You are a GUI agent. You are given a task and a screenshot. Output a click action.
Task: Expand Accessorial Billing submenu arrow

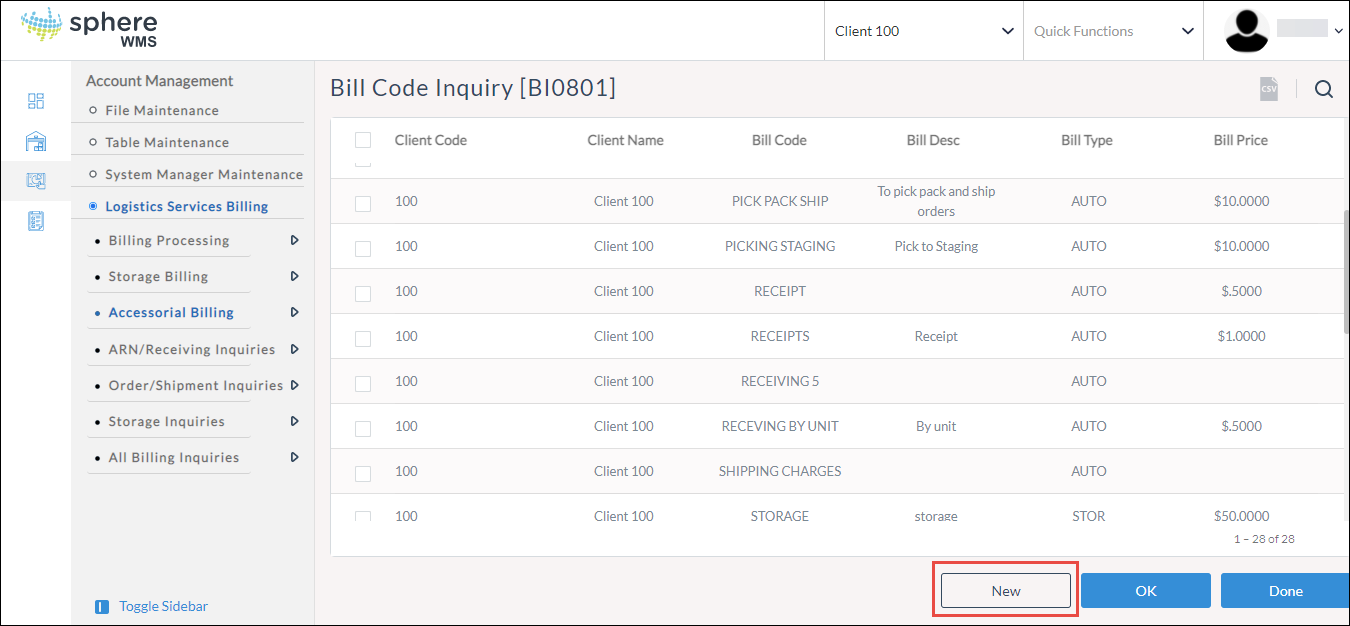(294, 312)
